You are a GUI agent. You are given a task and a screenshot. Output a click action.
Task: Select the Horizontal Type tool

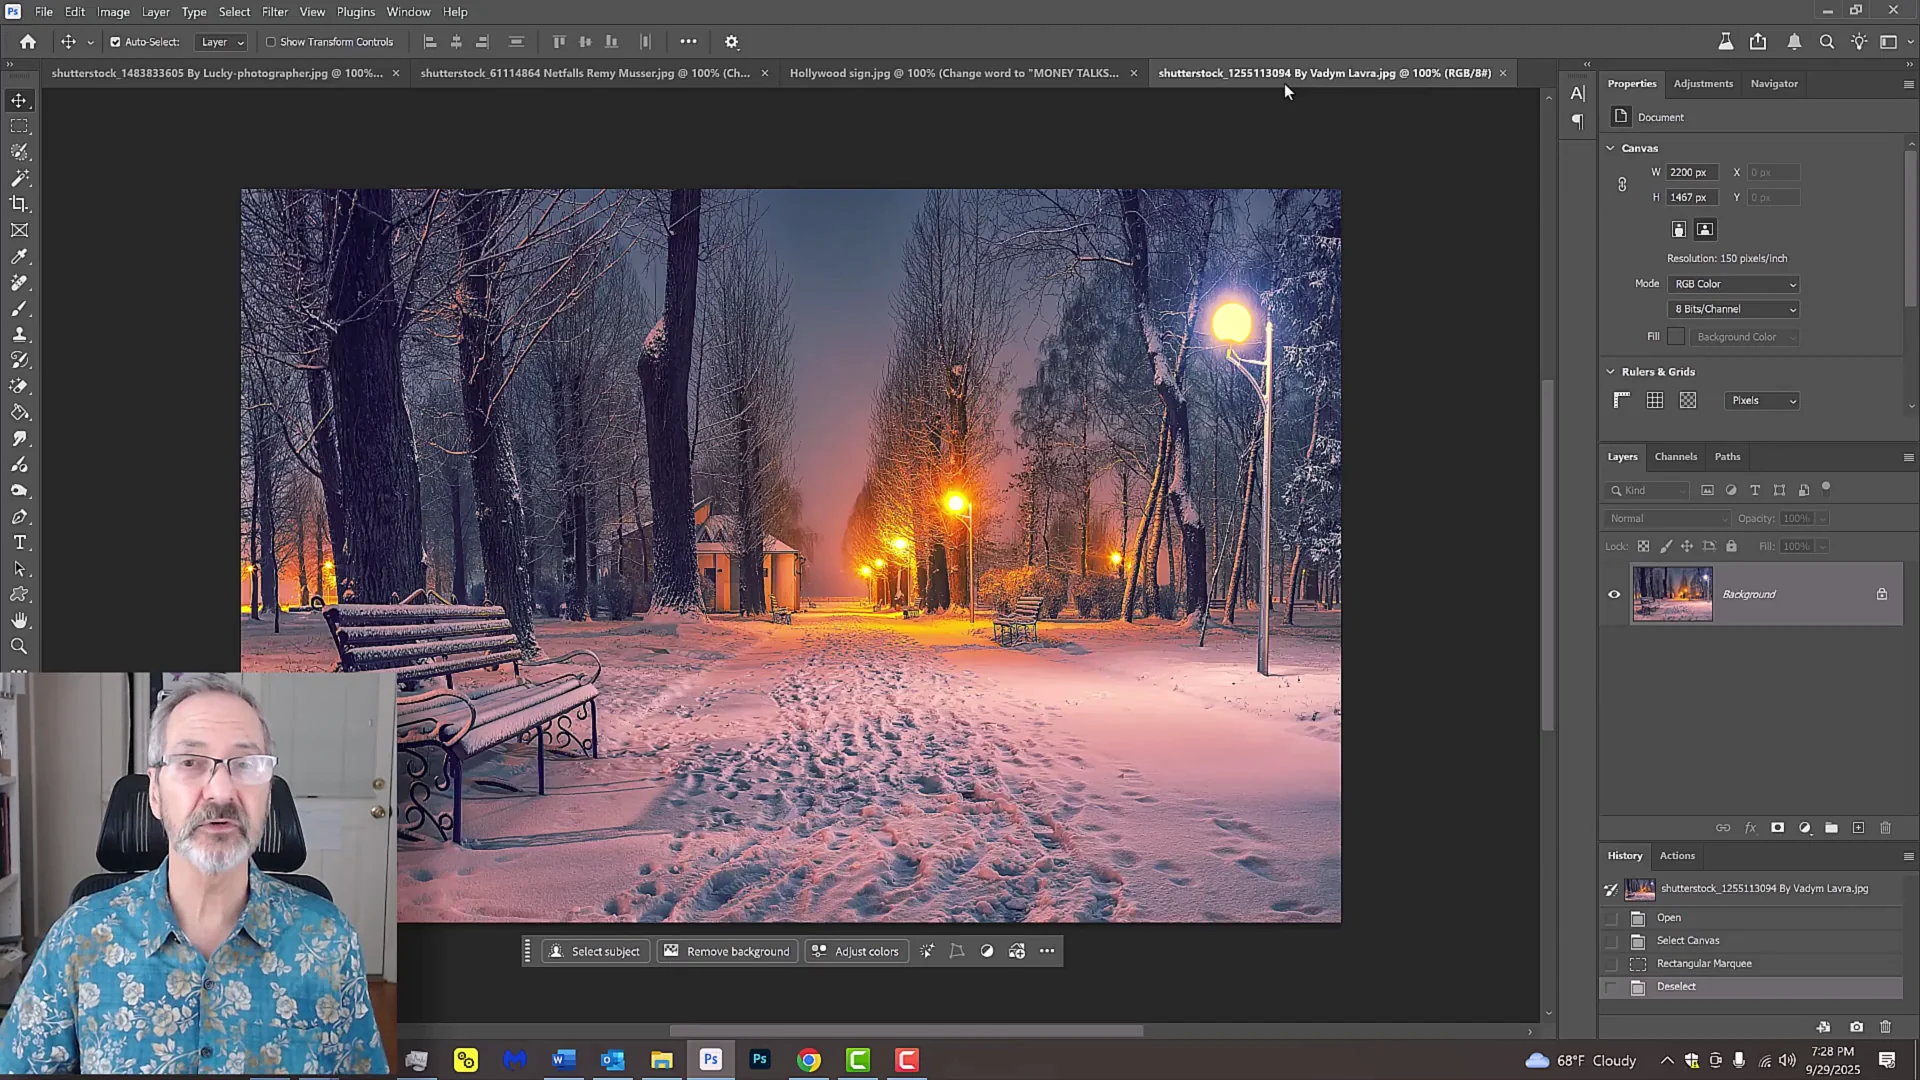[20, 543]
